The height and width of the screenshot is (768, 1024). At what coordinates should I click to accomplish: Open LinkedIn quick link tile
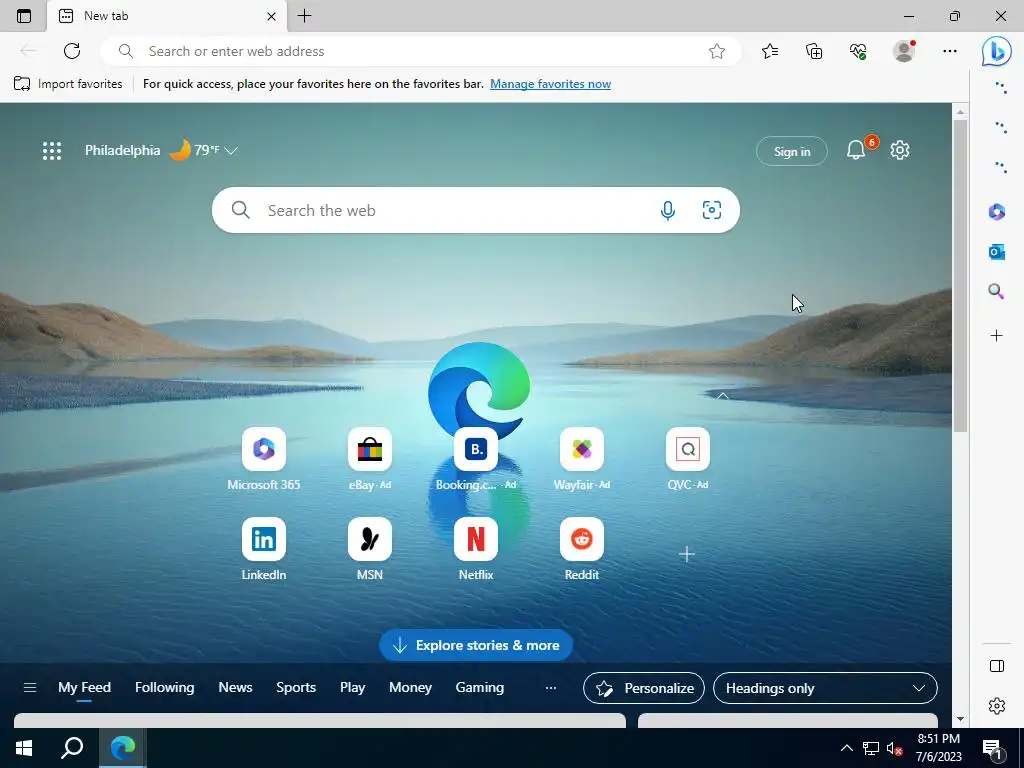264,549
